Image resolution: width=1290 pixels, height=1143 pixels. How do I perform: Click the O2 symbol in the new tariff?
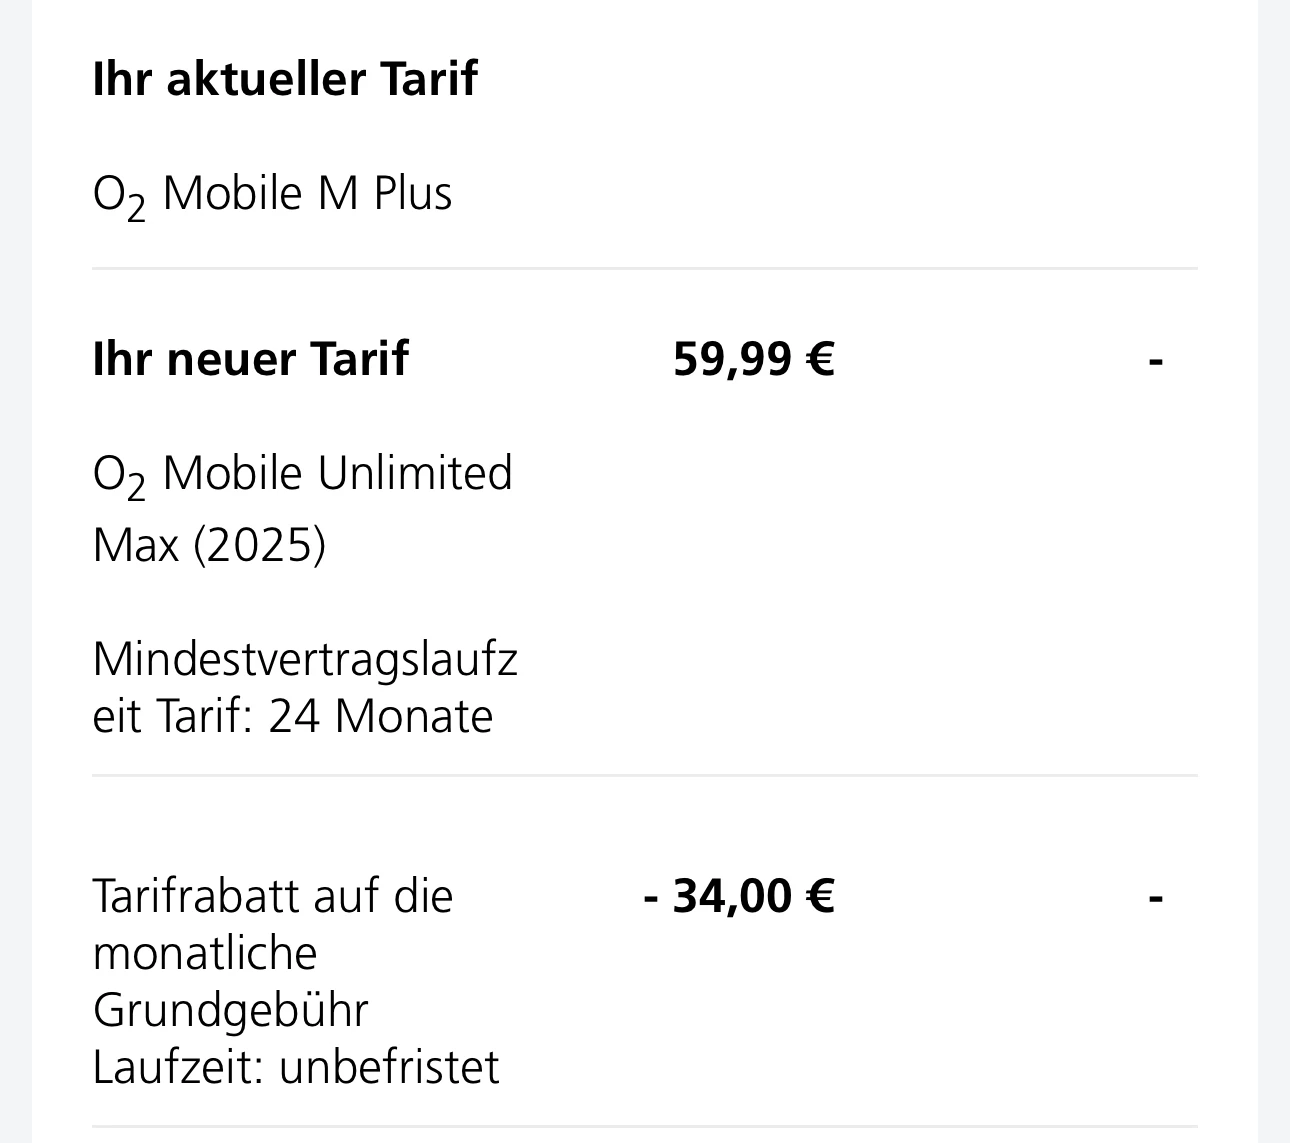pos(119,477)
